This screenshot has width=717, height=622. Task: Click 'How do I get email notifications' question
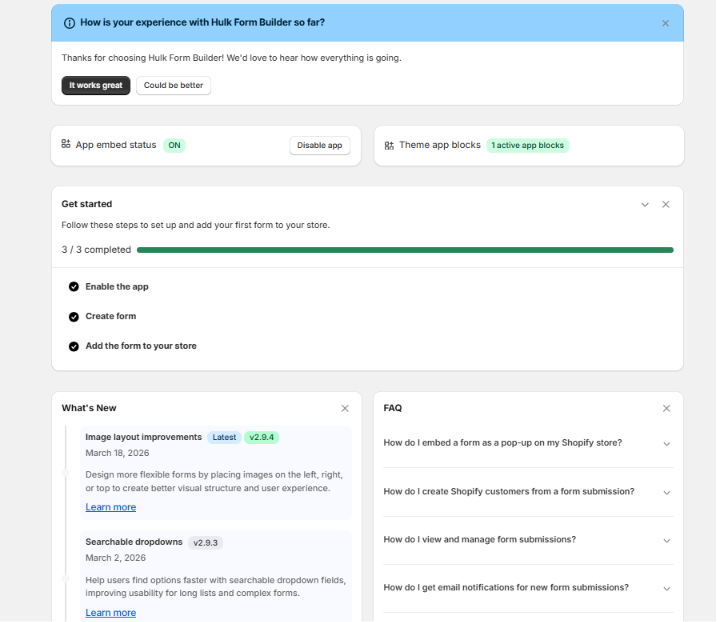(506, 588)
